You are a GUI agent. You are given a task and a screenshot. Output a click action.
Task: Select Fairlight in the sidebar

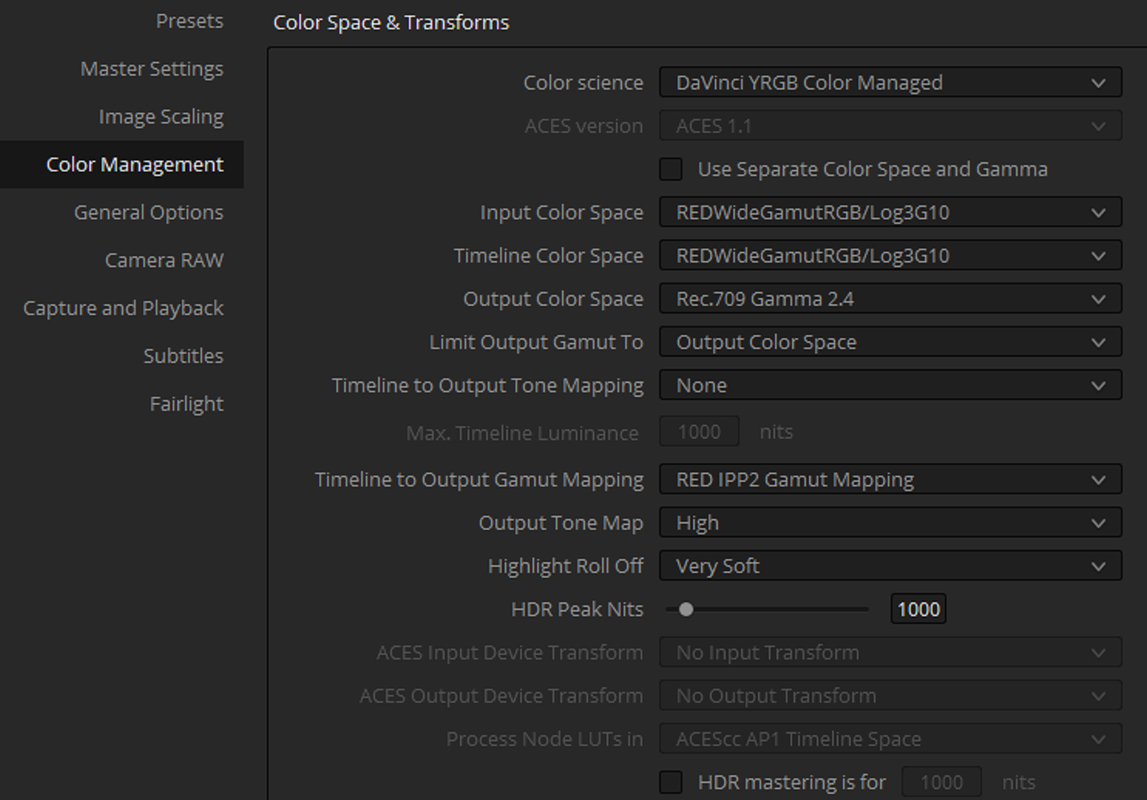coord(187,404)
